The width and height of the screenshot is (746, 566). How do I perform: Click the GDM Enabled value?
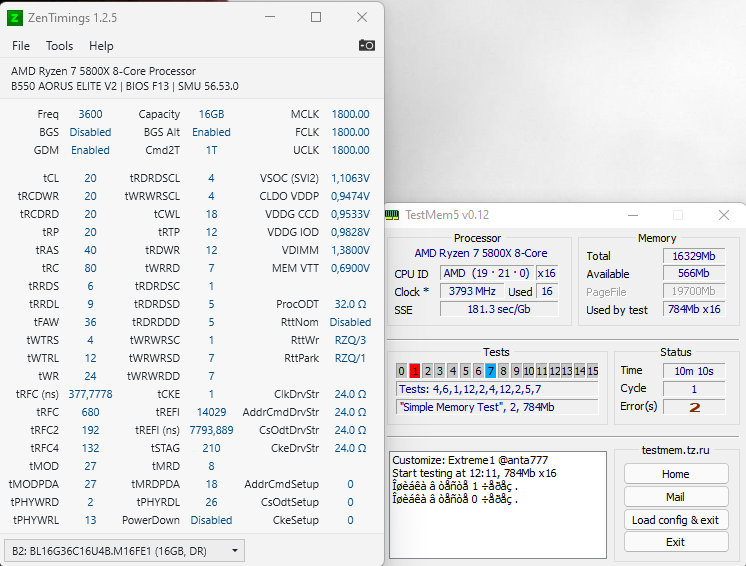pyautogui.click(x=90, y=150)
